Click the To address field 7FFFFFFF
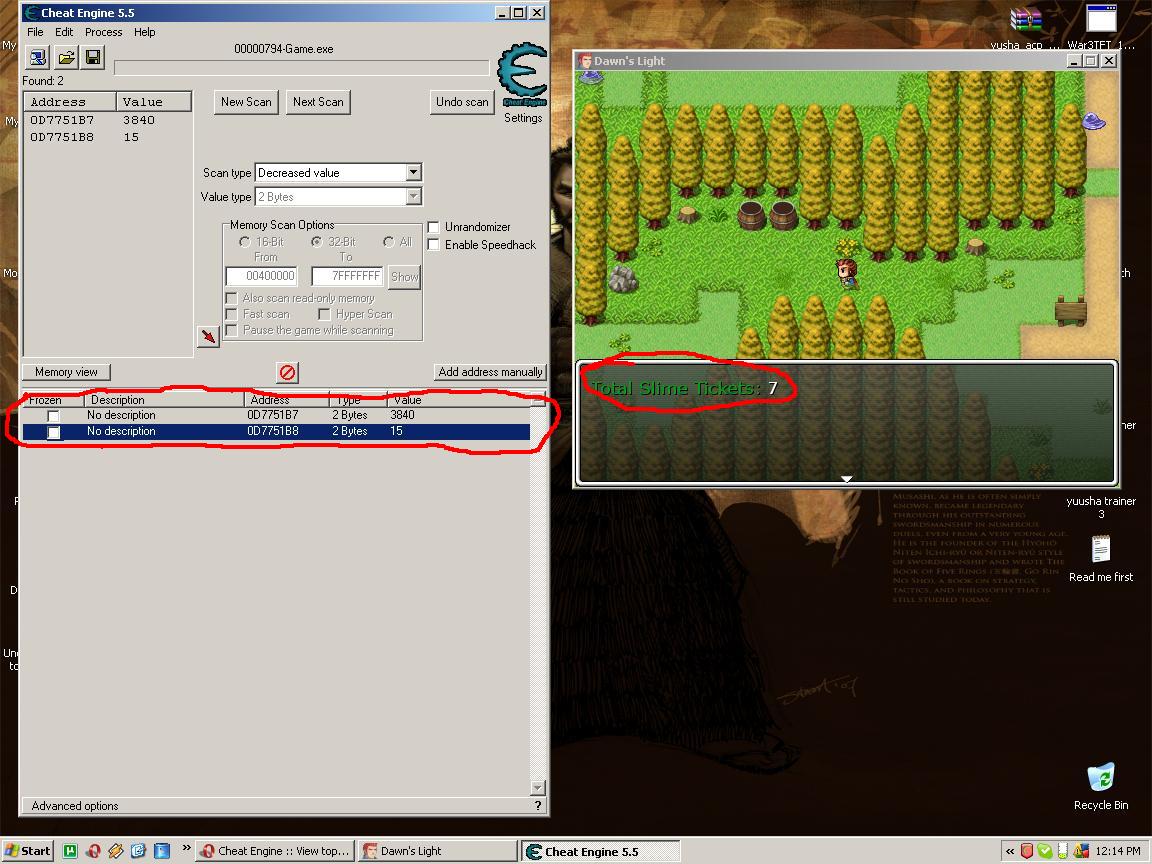This screenshot has width=1152, height=864. [348, 276]
